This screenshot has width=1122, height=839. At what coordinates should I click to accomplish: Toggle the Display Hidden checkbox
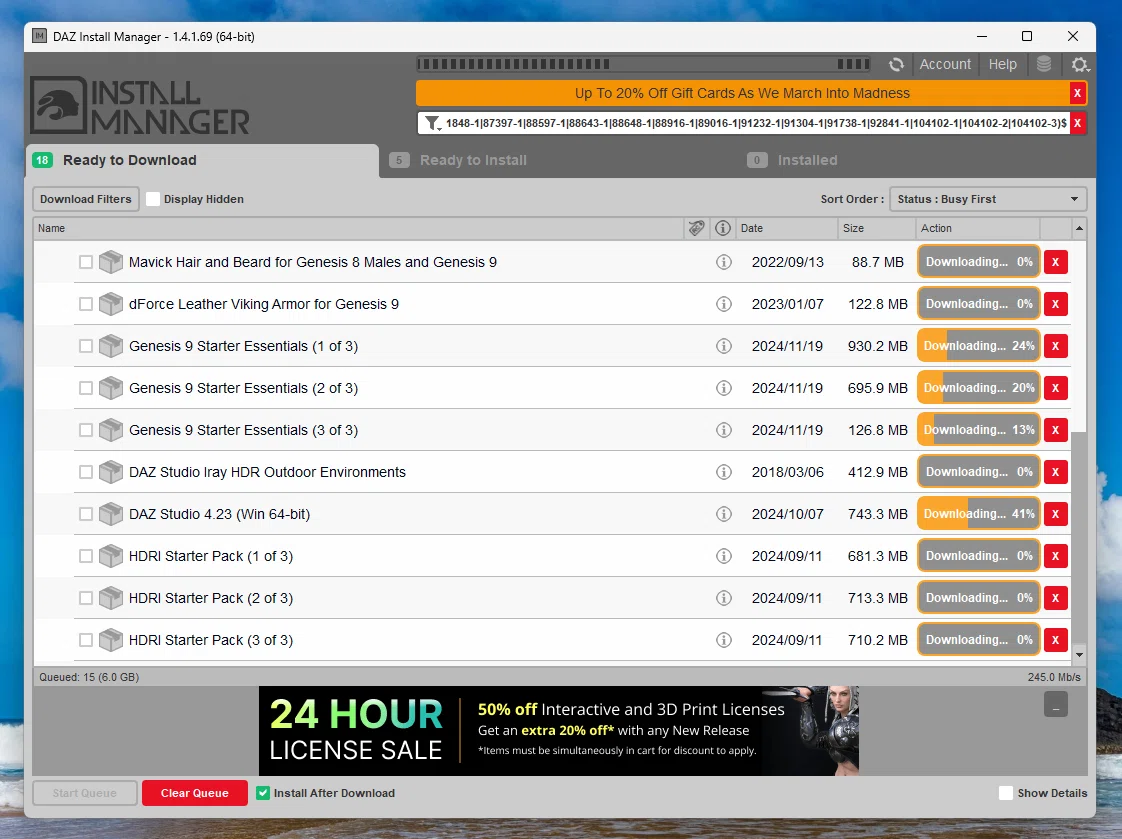[152, 199]
